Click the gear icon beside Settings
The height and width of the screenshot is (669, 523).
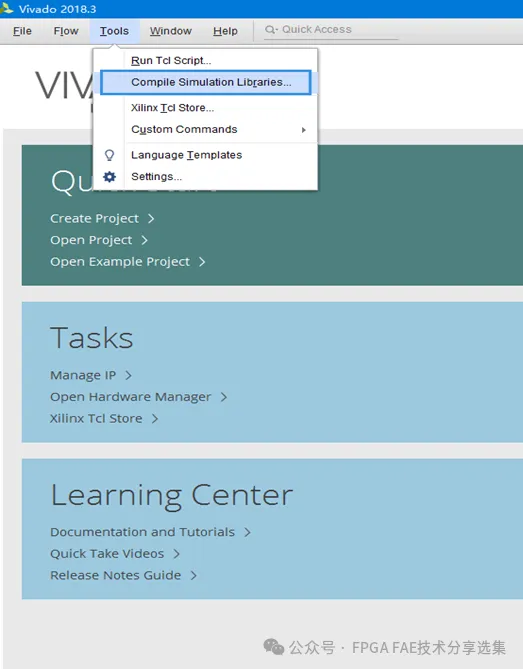click(x=110, y=177)
